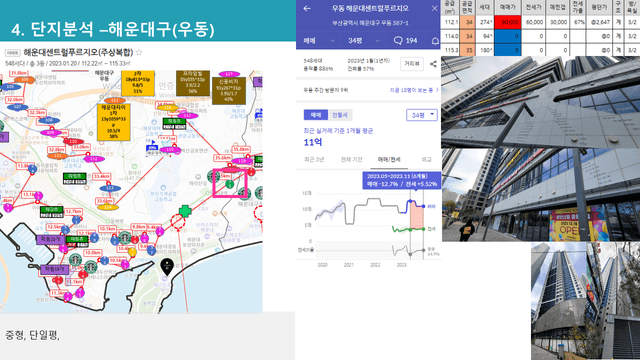This screenshot has height=360, width=640.
Task: Click the blue 0 cell in the 114.0 row
Action: coord(507,36)
